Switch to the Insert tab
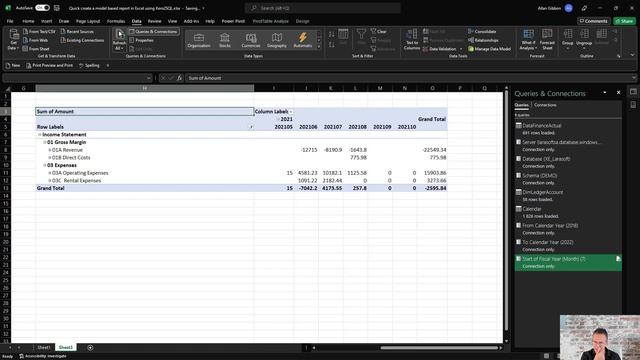The image size is (640, 360). pos(47,21)
